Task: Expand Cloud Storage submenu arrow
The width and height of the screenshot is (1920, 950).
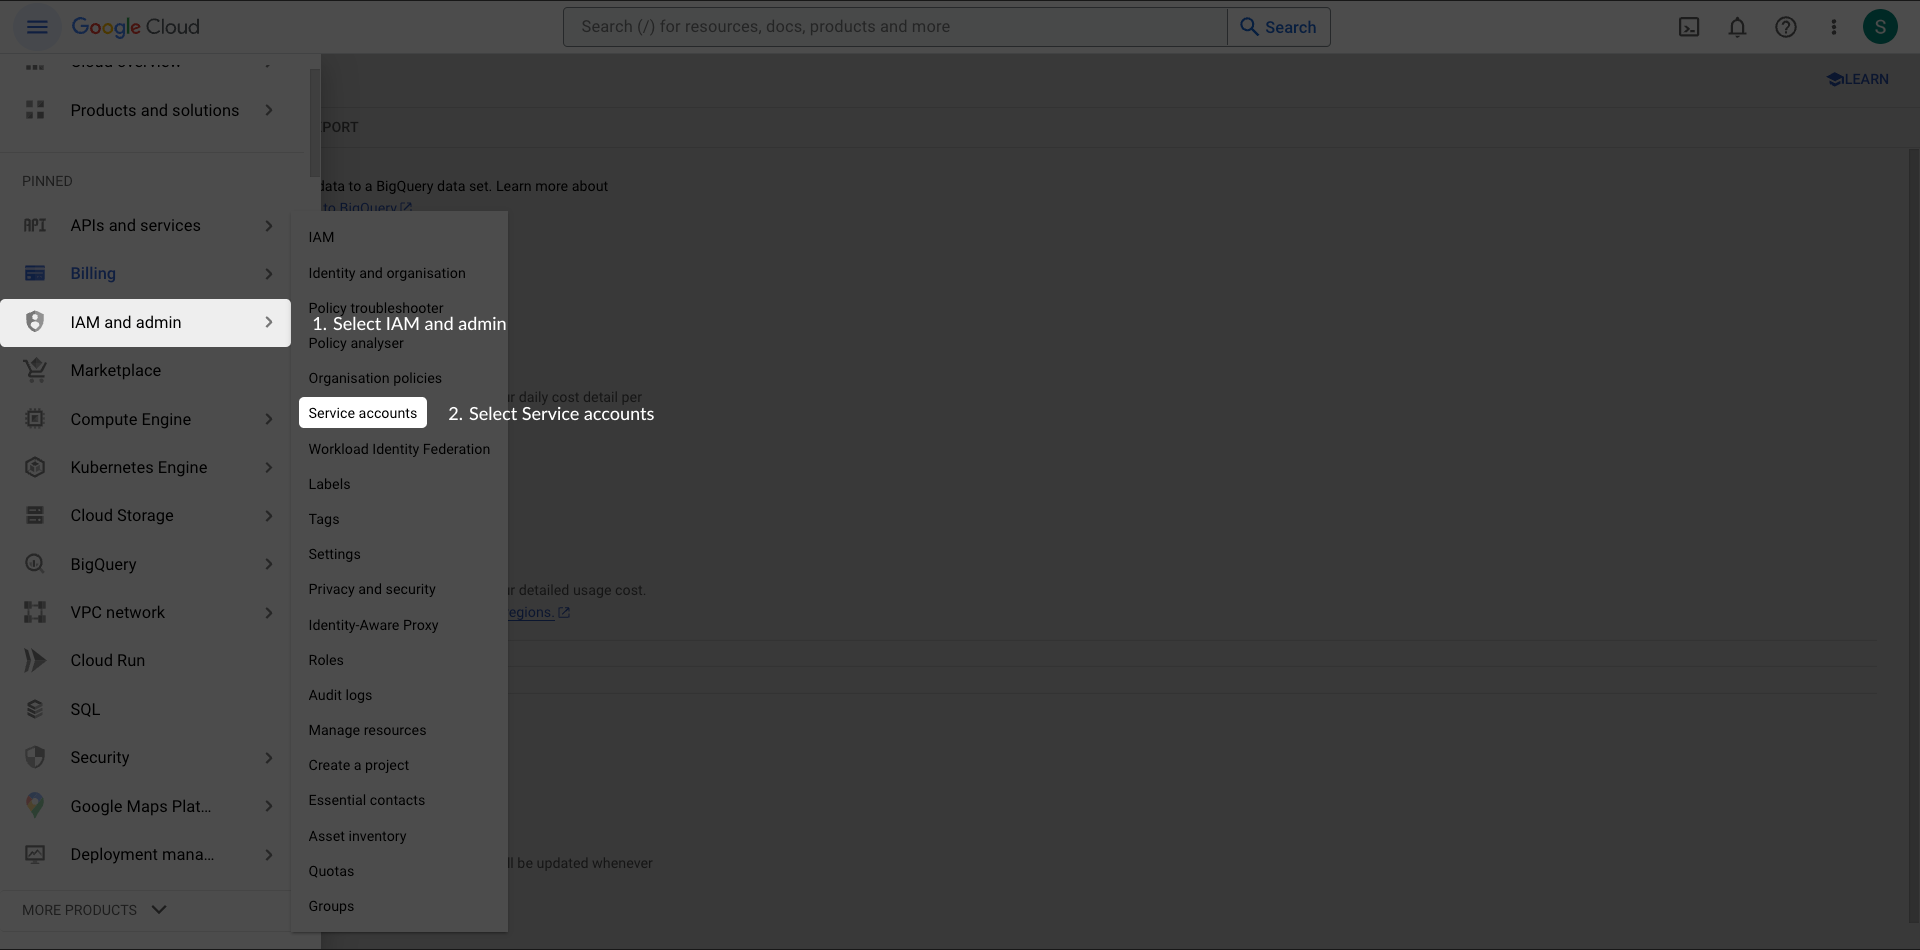Action: (x=269, y=515)
